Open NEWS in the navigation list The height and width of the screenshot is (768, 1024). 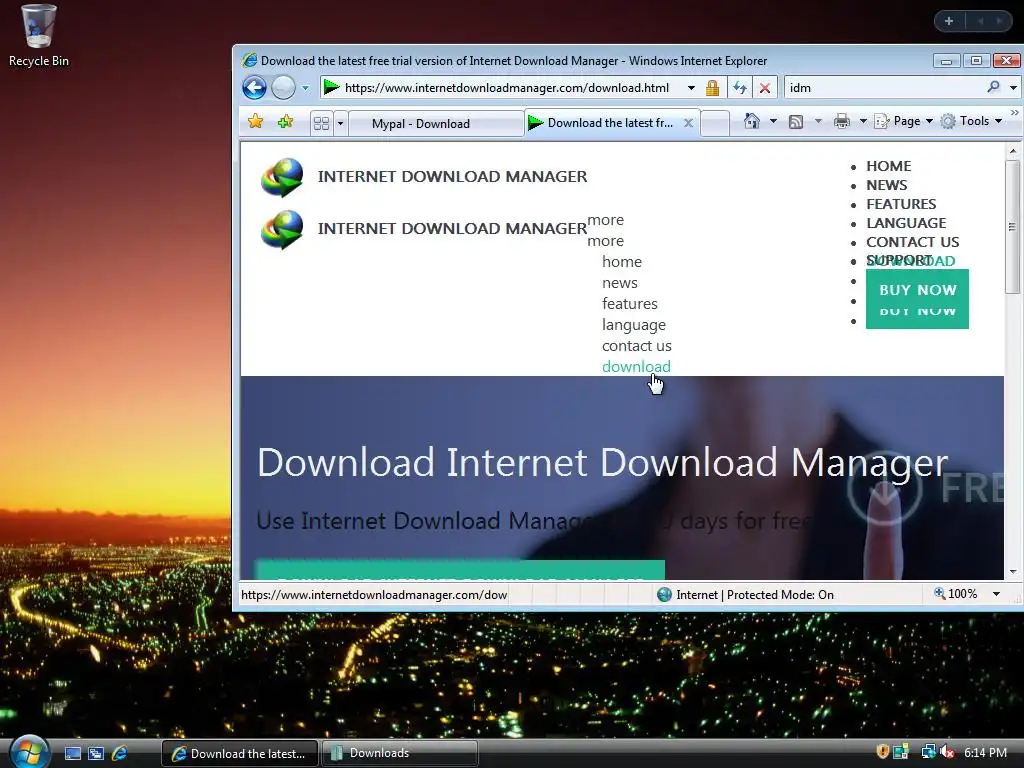click(x=886, y=185)
